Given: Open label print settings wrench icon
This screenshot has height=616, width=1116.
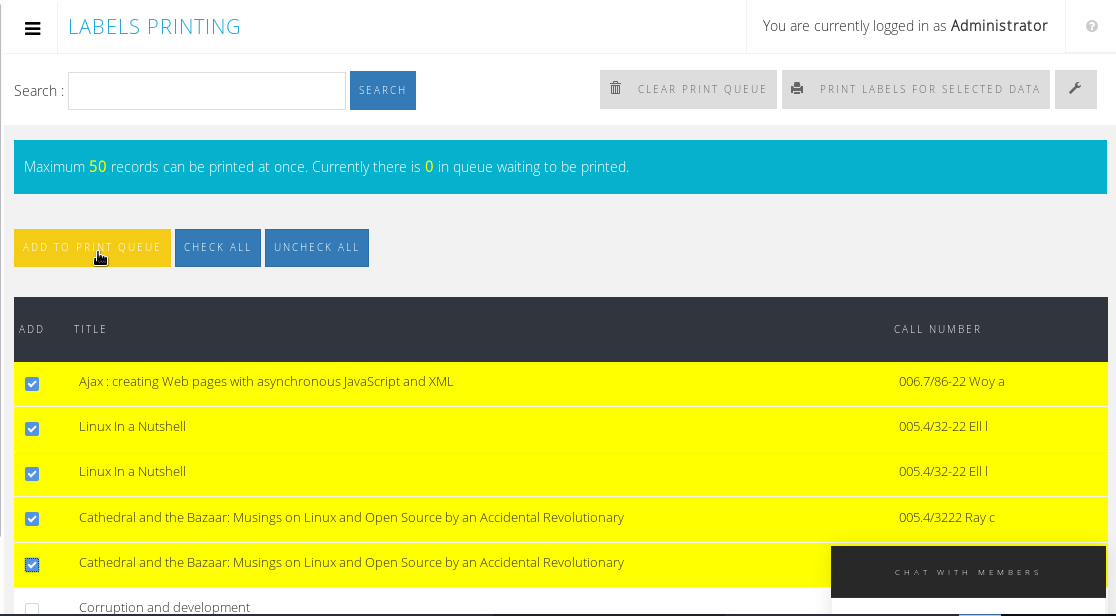Looking at the screenshot, I should tap(1075, 89).
